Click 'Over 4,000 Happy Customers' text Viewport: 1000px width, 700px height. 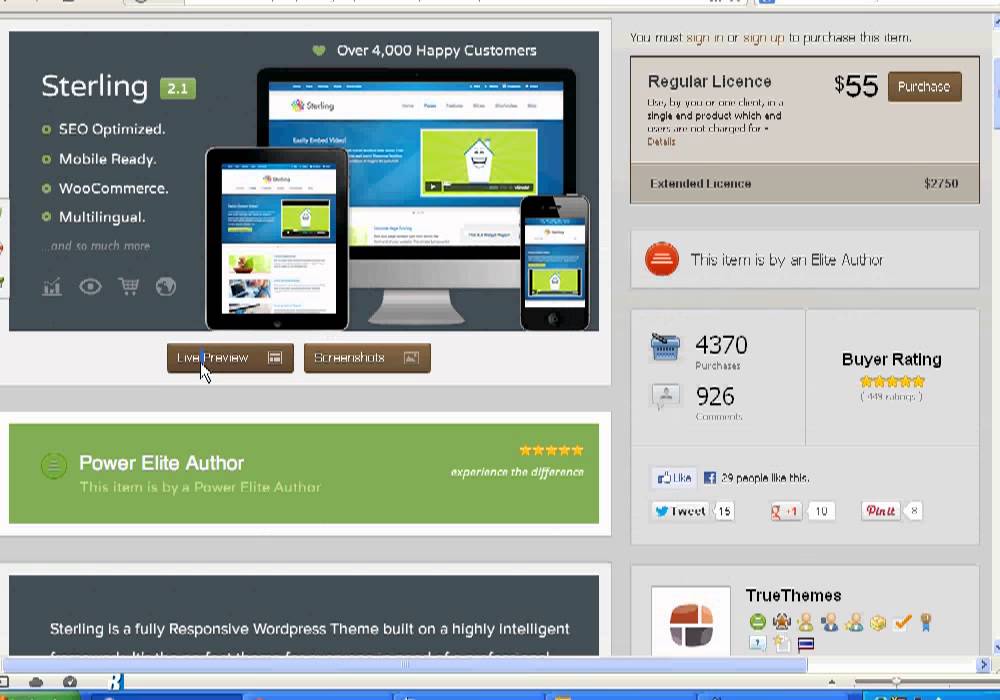(437, 50)
